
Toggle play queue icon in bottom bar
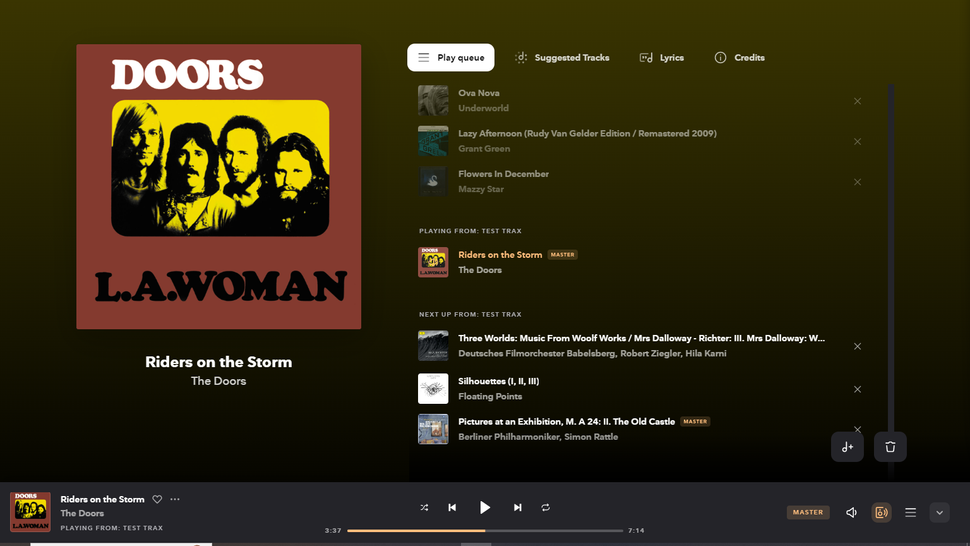[911, 512]
